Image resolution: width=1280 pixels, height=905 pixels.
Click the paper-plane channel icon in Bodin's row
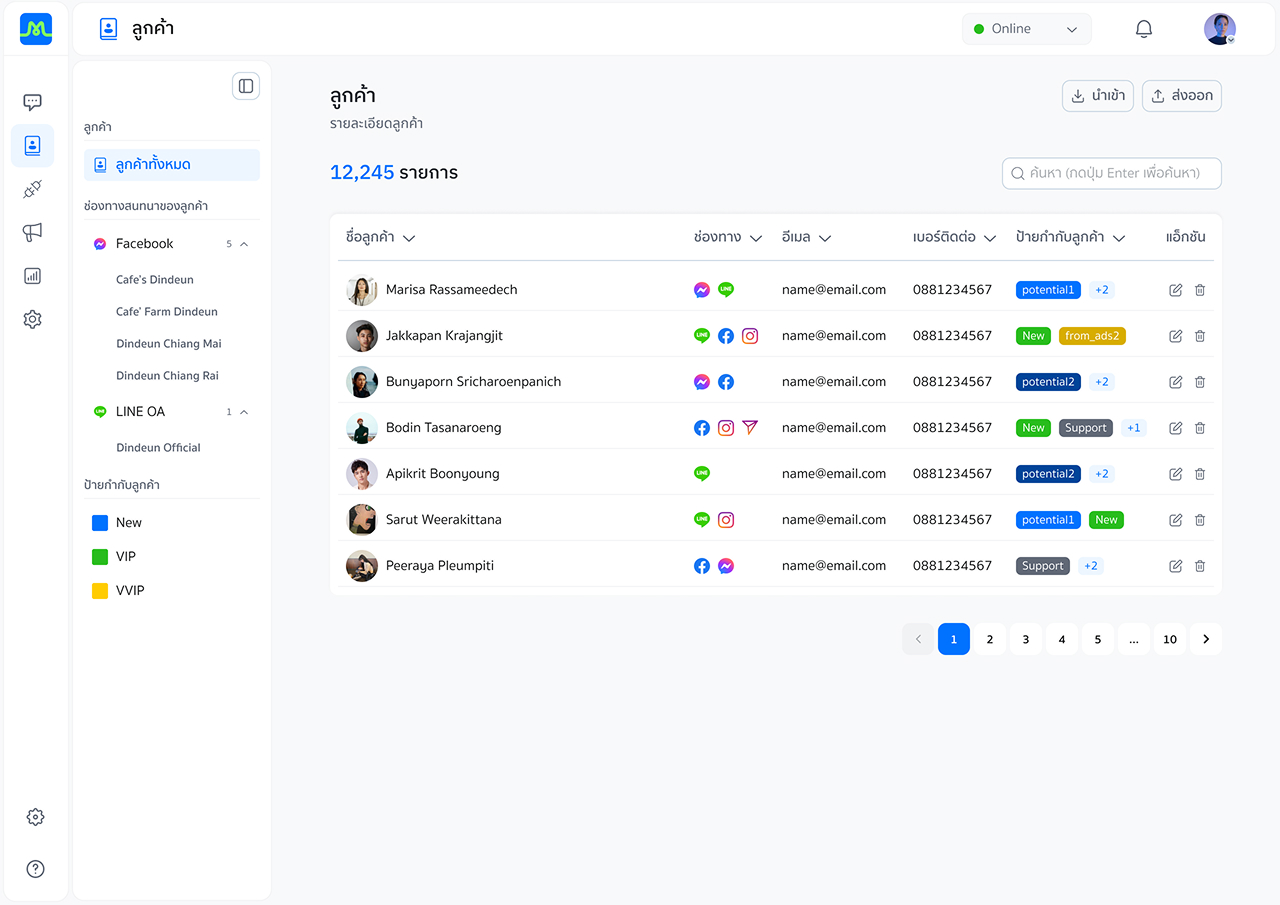(x=750, y=428)
